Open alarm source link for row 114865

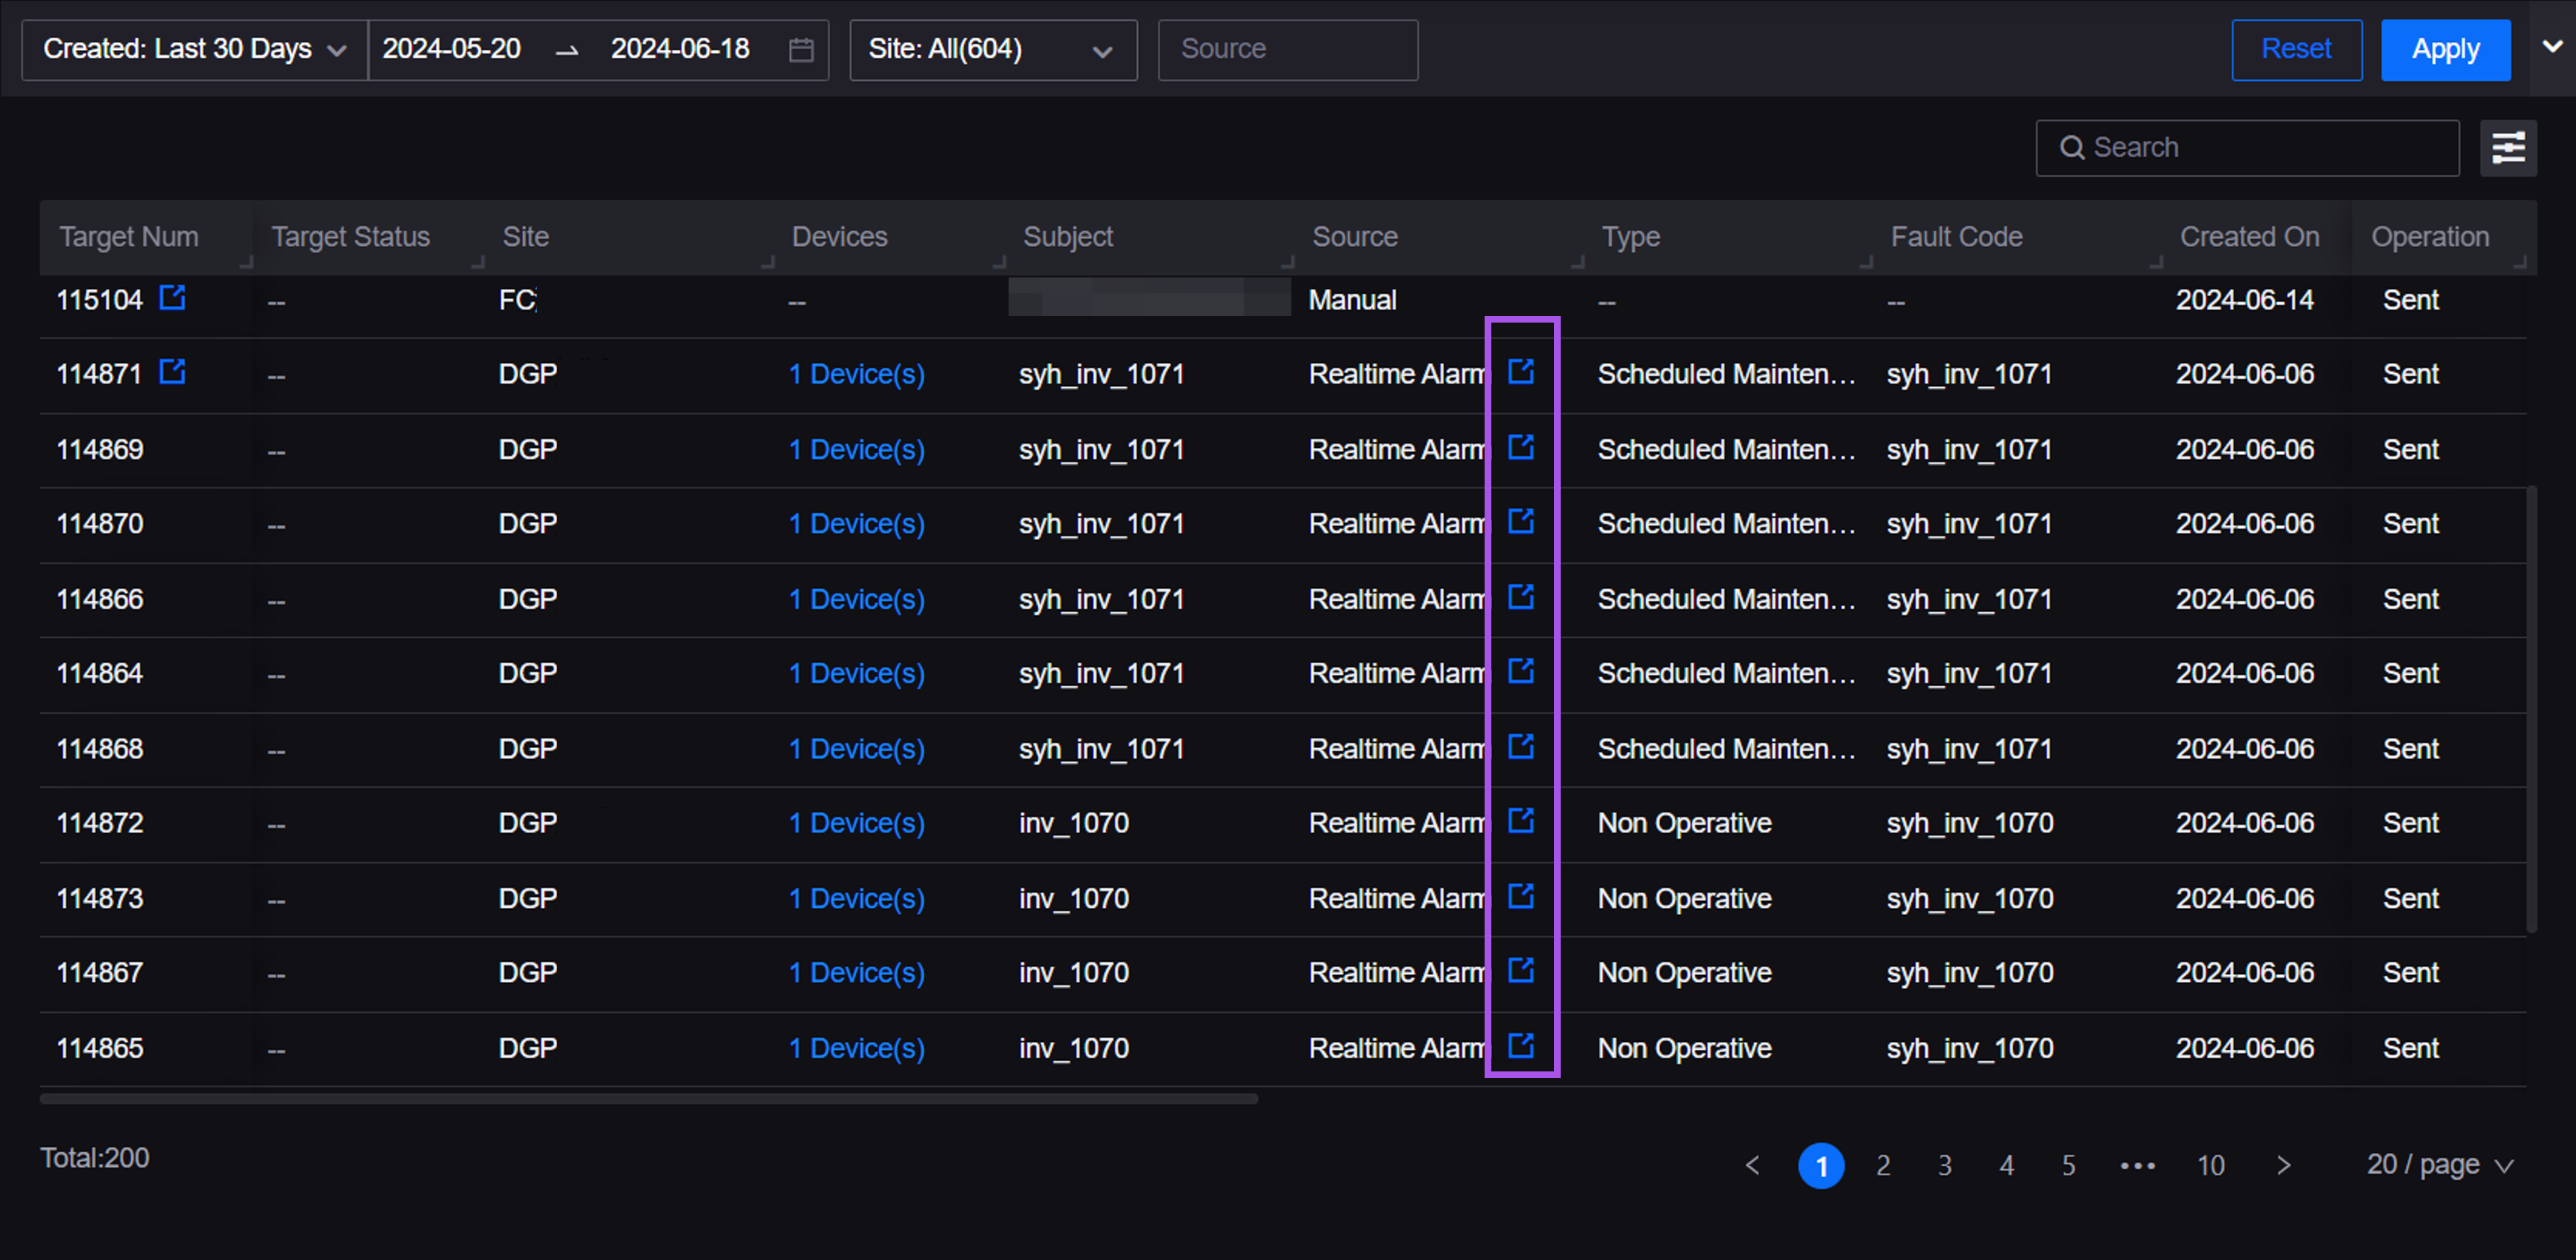click(1520, 1046)
